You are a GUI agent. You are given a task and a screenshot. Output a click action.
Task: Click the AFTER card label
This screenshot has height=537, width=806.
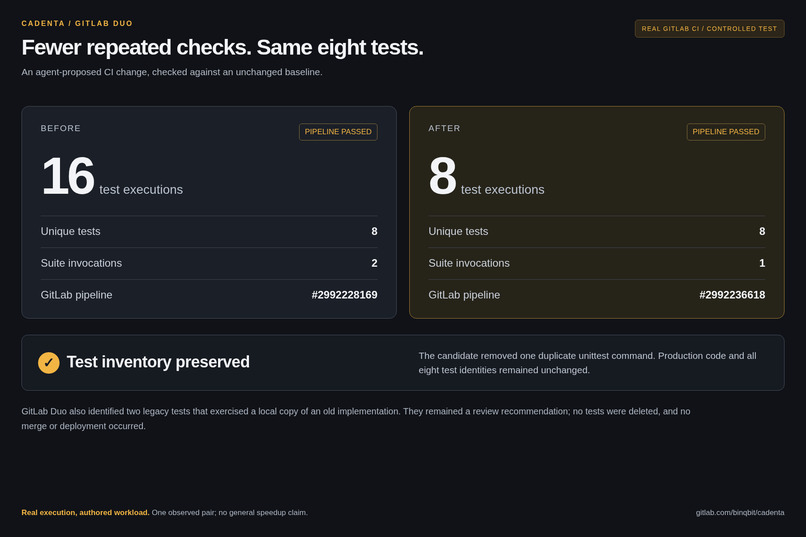pos(444,128)
